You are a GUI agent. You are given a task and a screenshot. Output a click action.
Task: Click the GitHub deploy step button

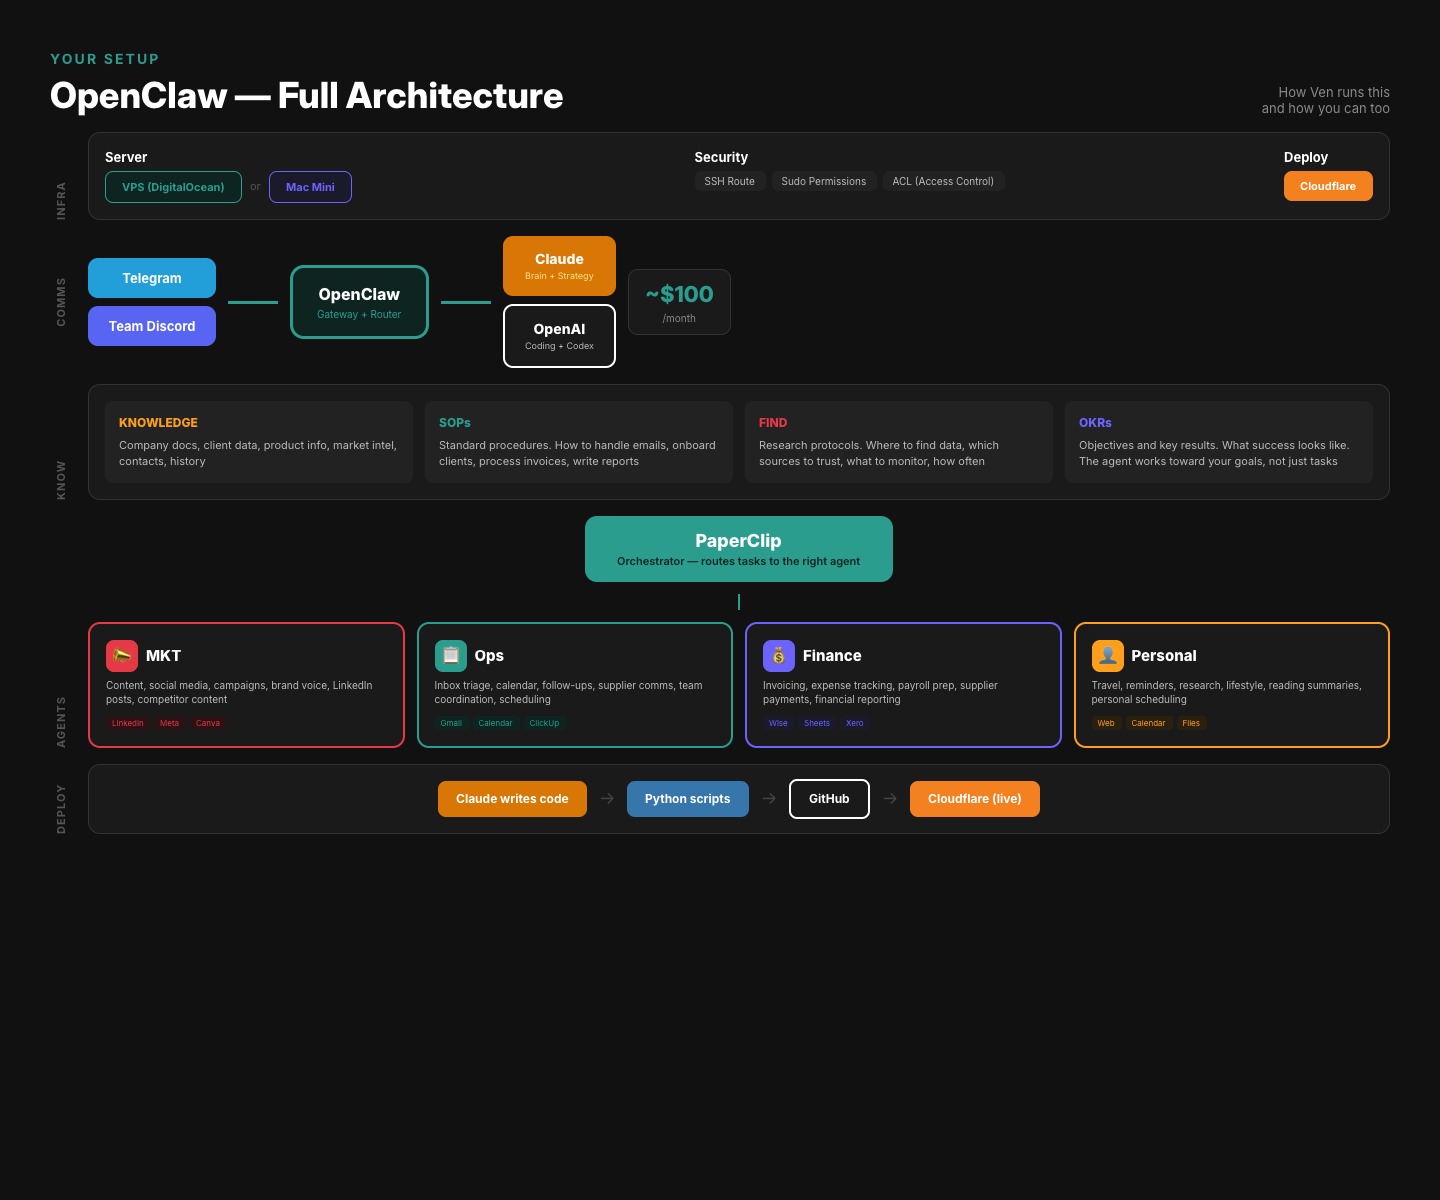[828, 798]
